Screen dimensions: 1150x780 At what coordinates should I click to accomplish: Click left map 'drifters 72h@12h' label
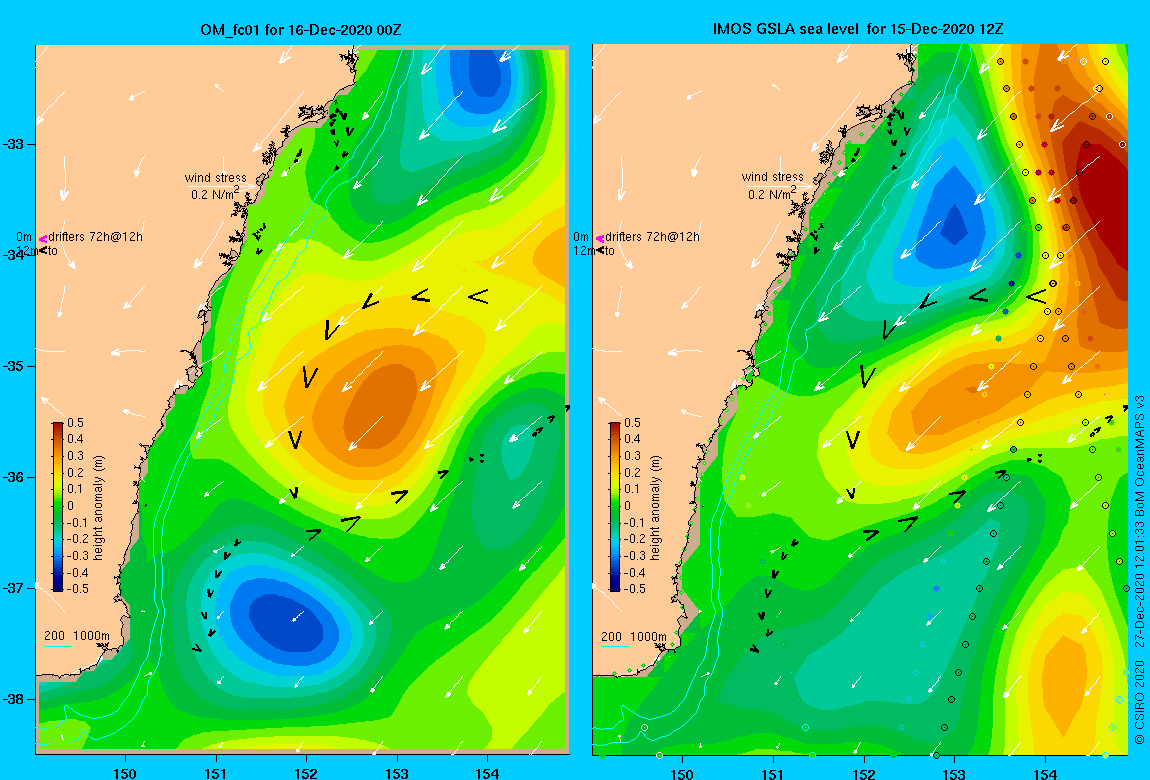[x=95, y=237]
